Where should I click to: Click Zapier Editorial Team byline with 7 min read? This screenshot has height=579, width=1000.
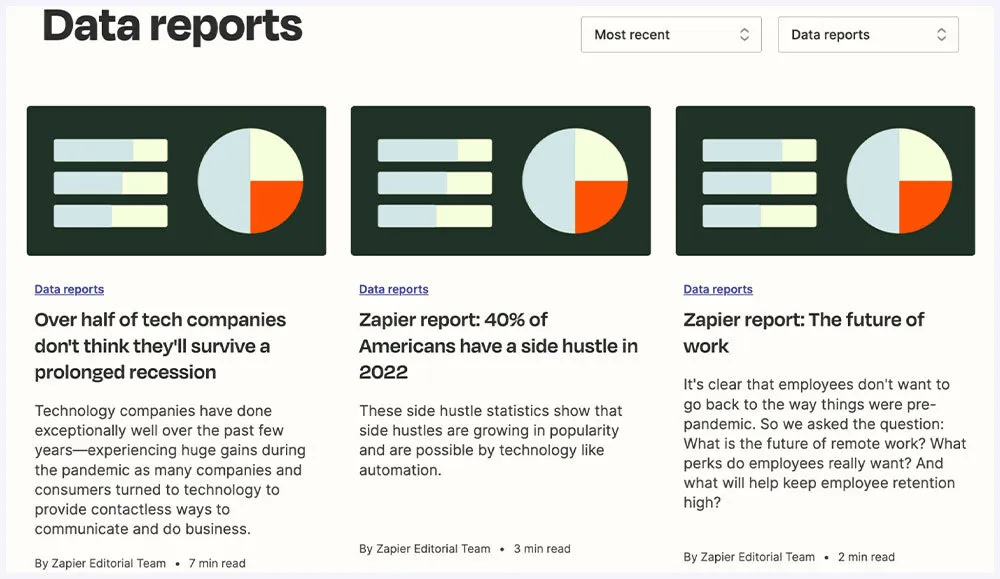point(140,564)
